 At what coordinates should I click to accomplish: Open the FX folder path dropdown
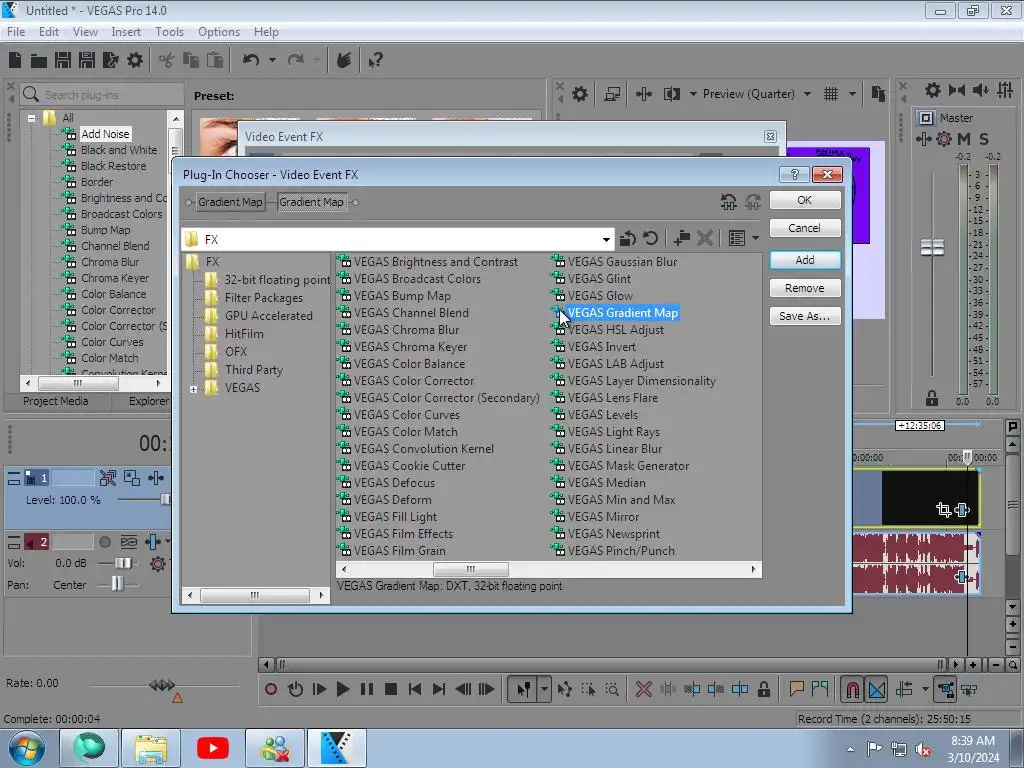606,239
